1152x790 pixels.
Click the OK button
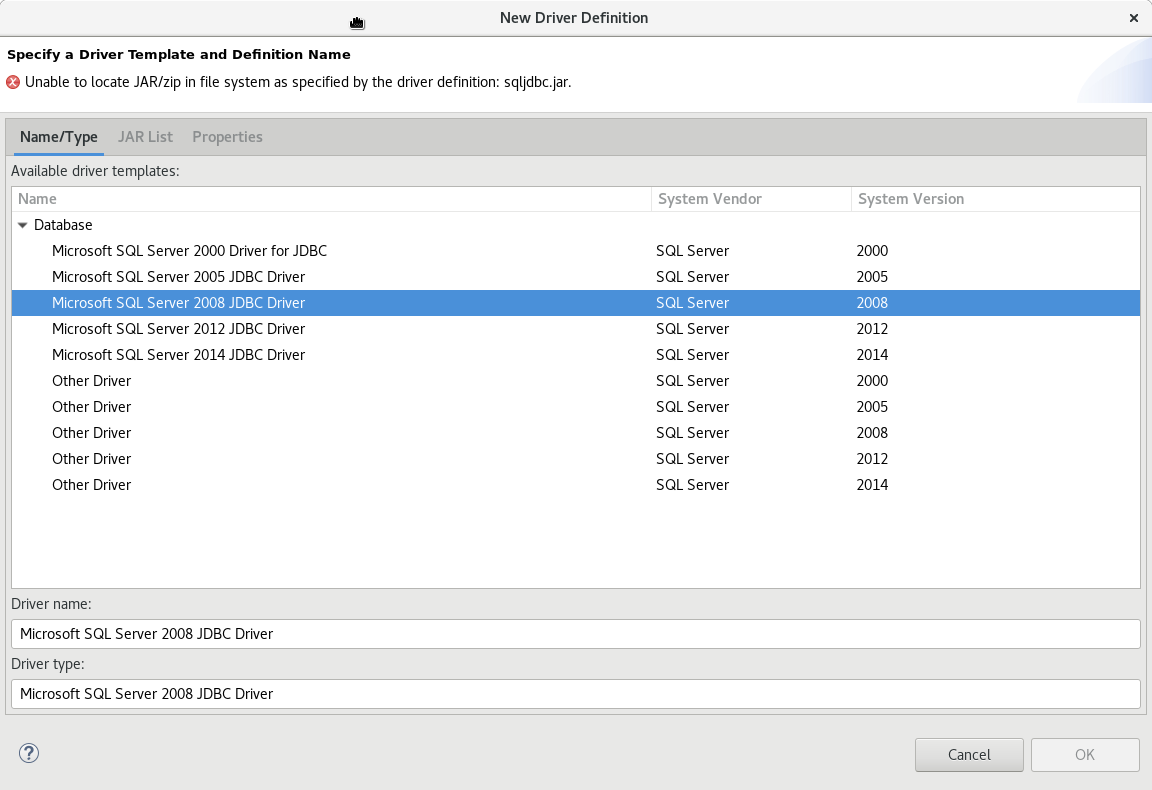pos(1085,755)
